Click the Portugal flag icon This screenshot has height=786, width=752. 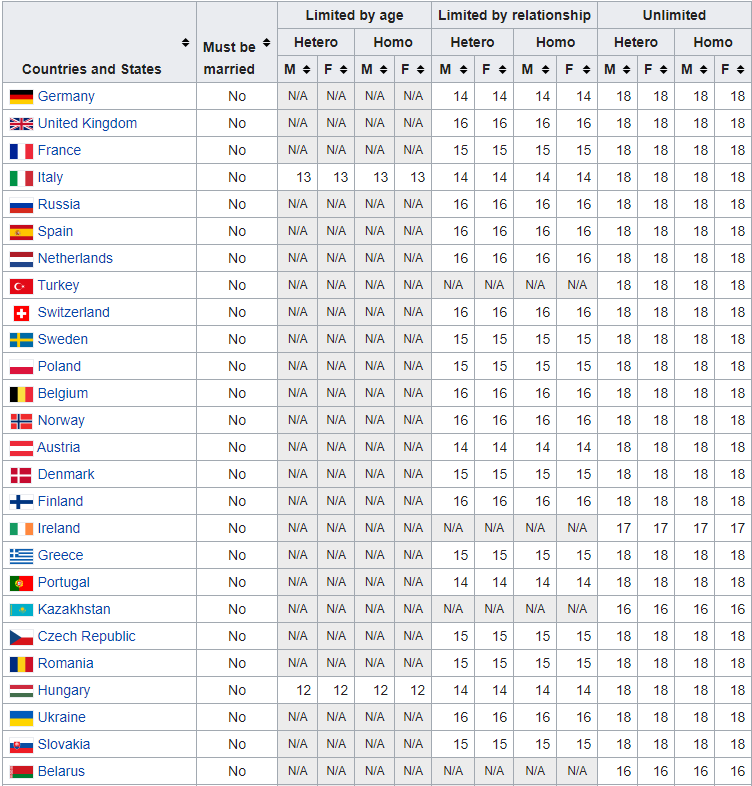21,583
